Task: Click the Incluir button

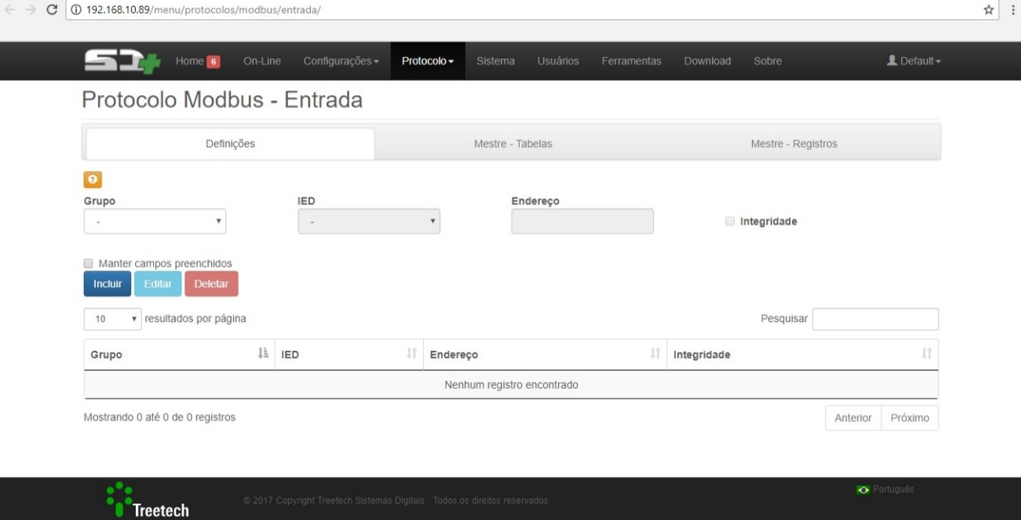Action: click(107, 284)
